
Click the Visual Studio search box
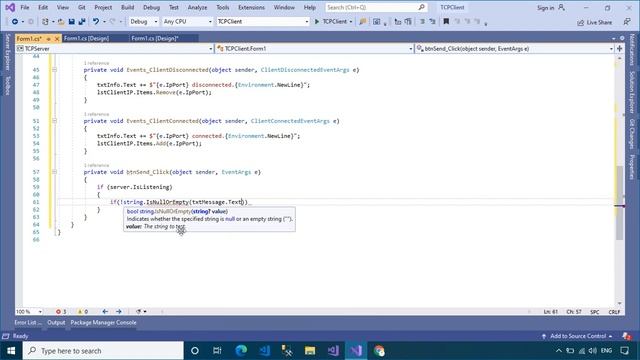[376, 7]
